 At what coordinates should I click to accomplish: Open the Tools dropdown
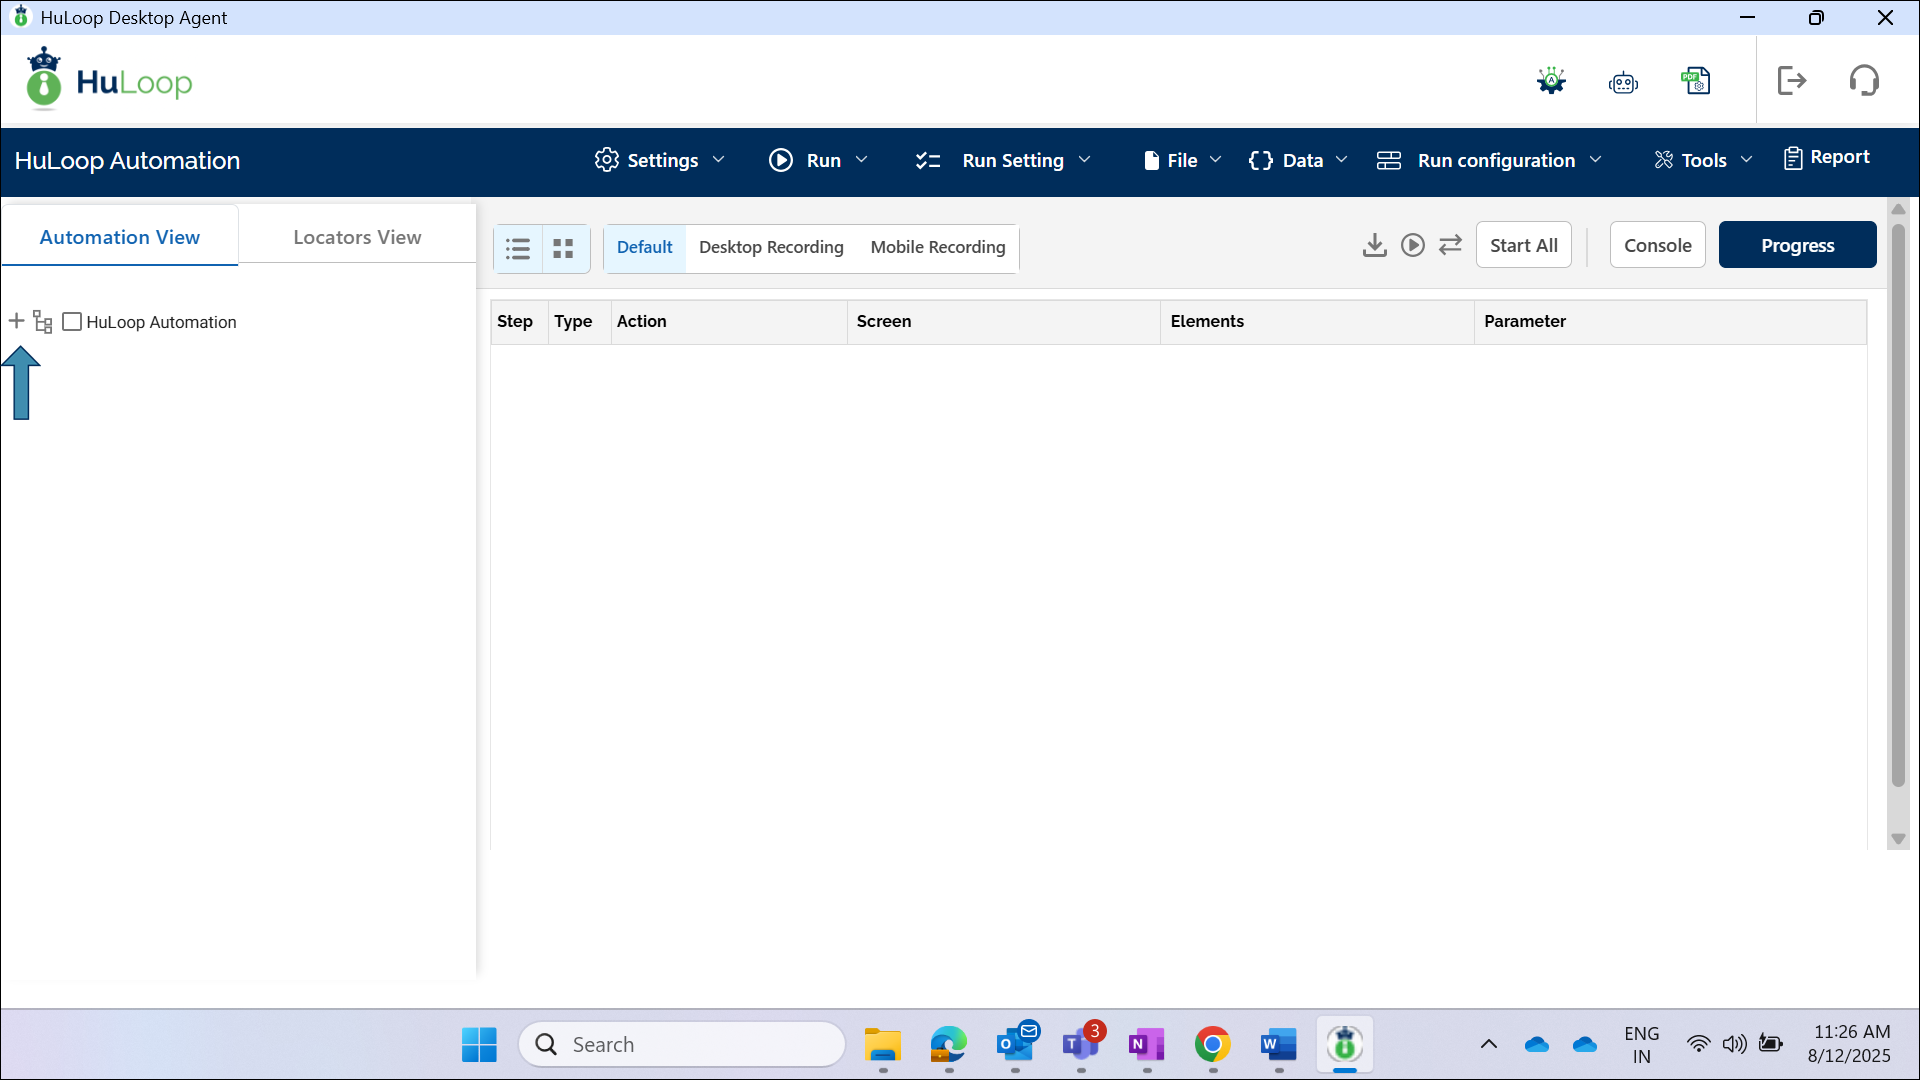pyautogui.click(x=1703, y=160)
